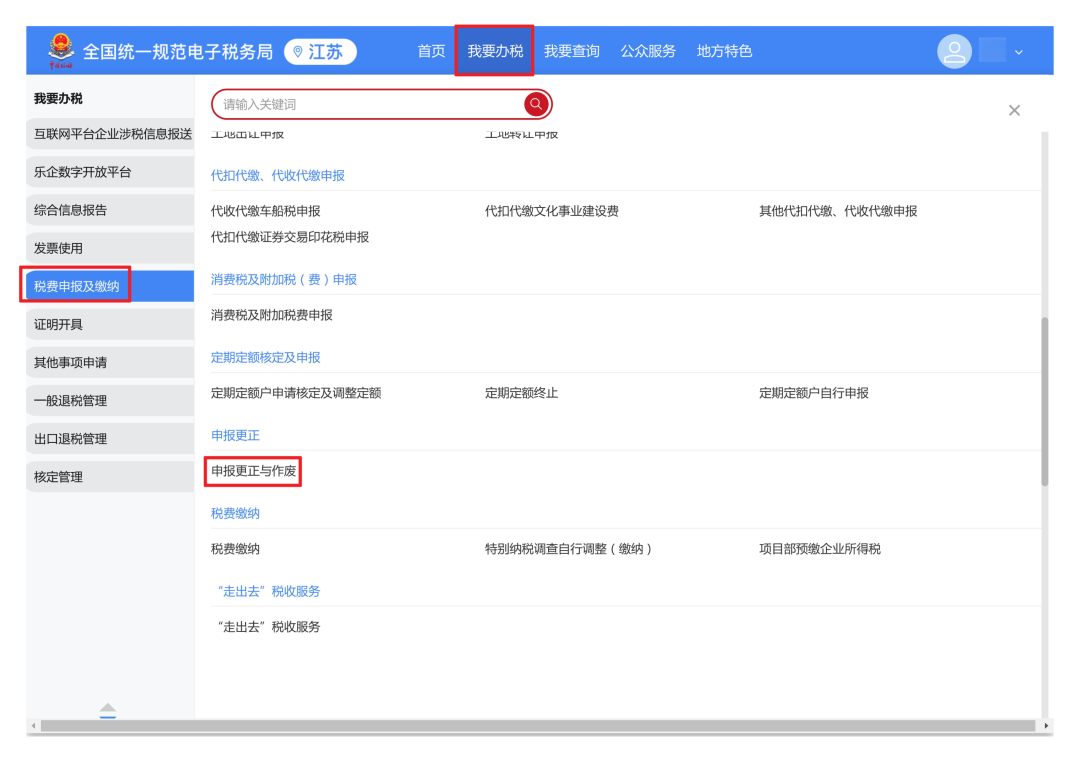Click 税费缴纳 blue section heading
The height and width of the screenshot is (763, 1080).
coord(235,513)
